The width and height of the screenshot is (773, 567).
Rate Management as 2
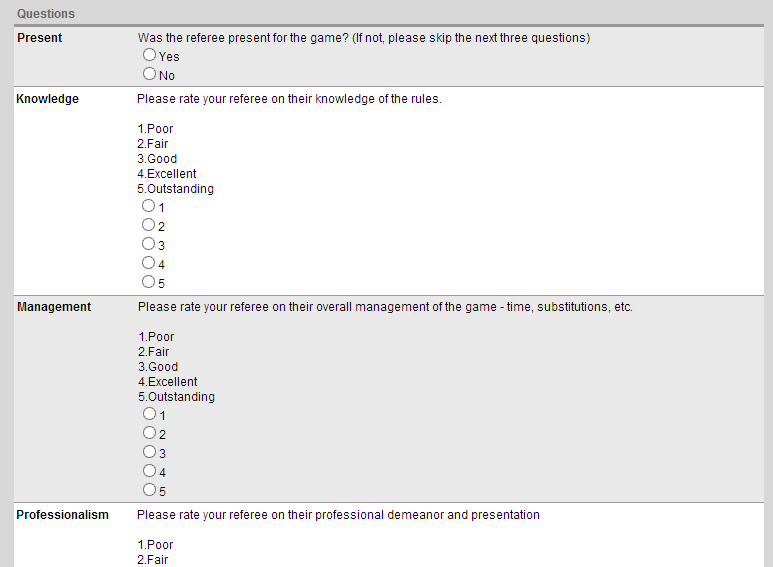click(x=149, y=433)
